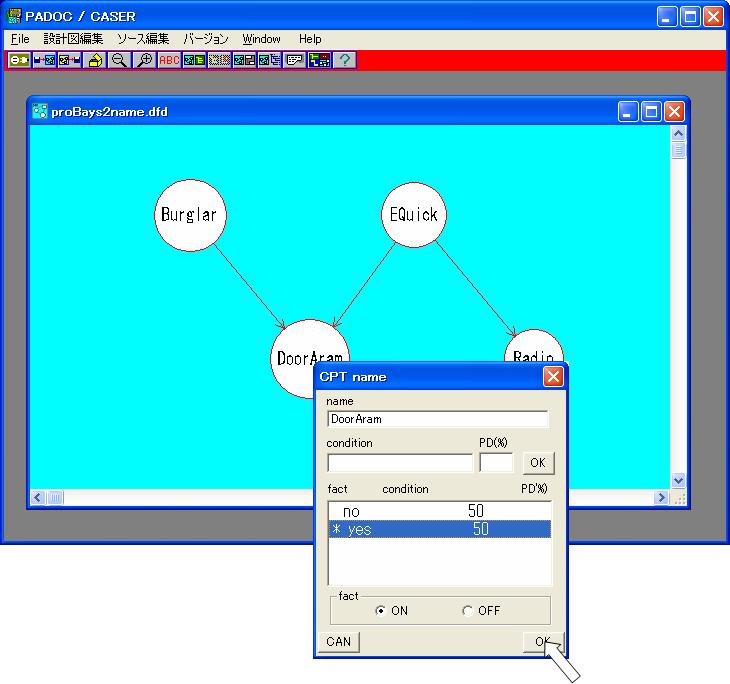730x684 pixels.
Task: Click the first toolbar icon on the left
Action: 19,60
